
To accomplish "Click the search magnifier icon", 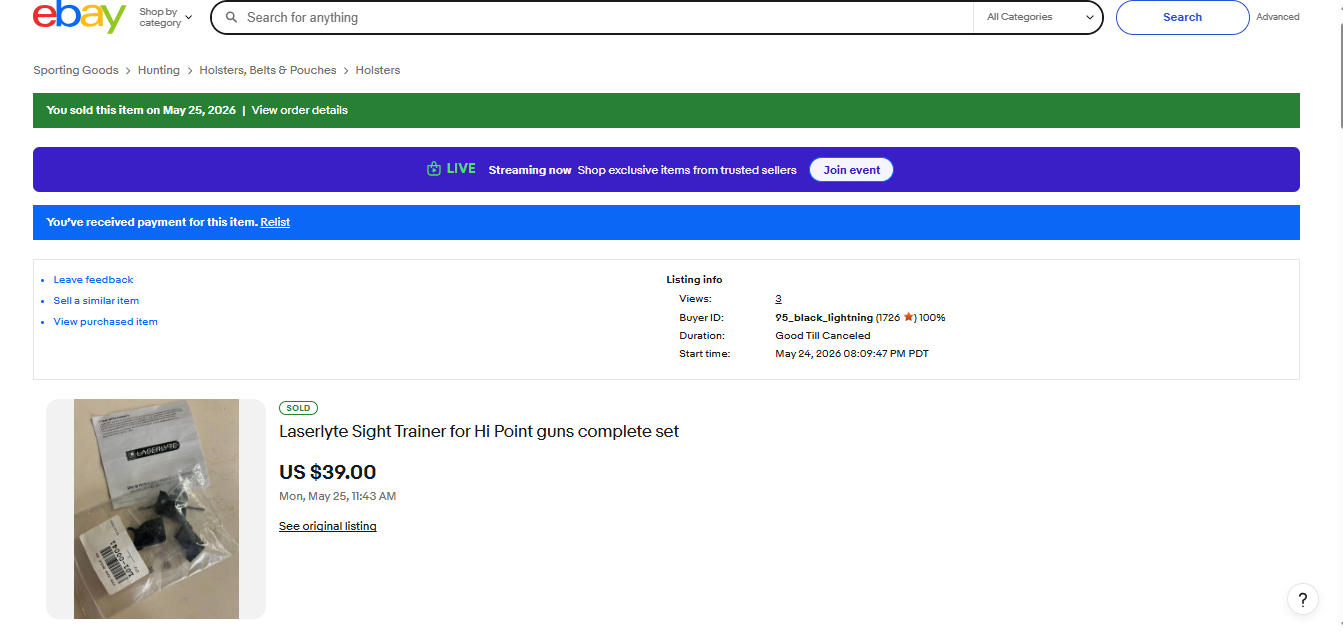I will click(231, 17).
